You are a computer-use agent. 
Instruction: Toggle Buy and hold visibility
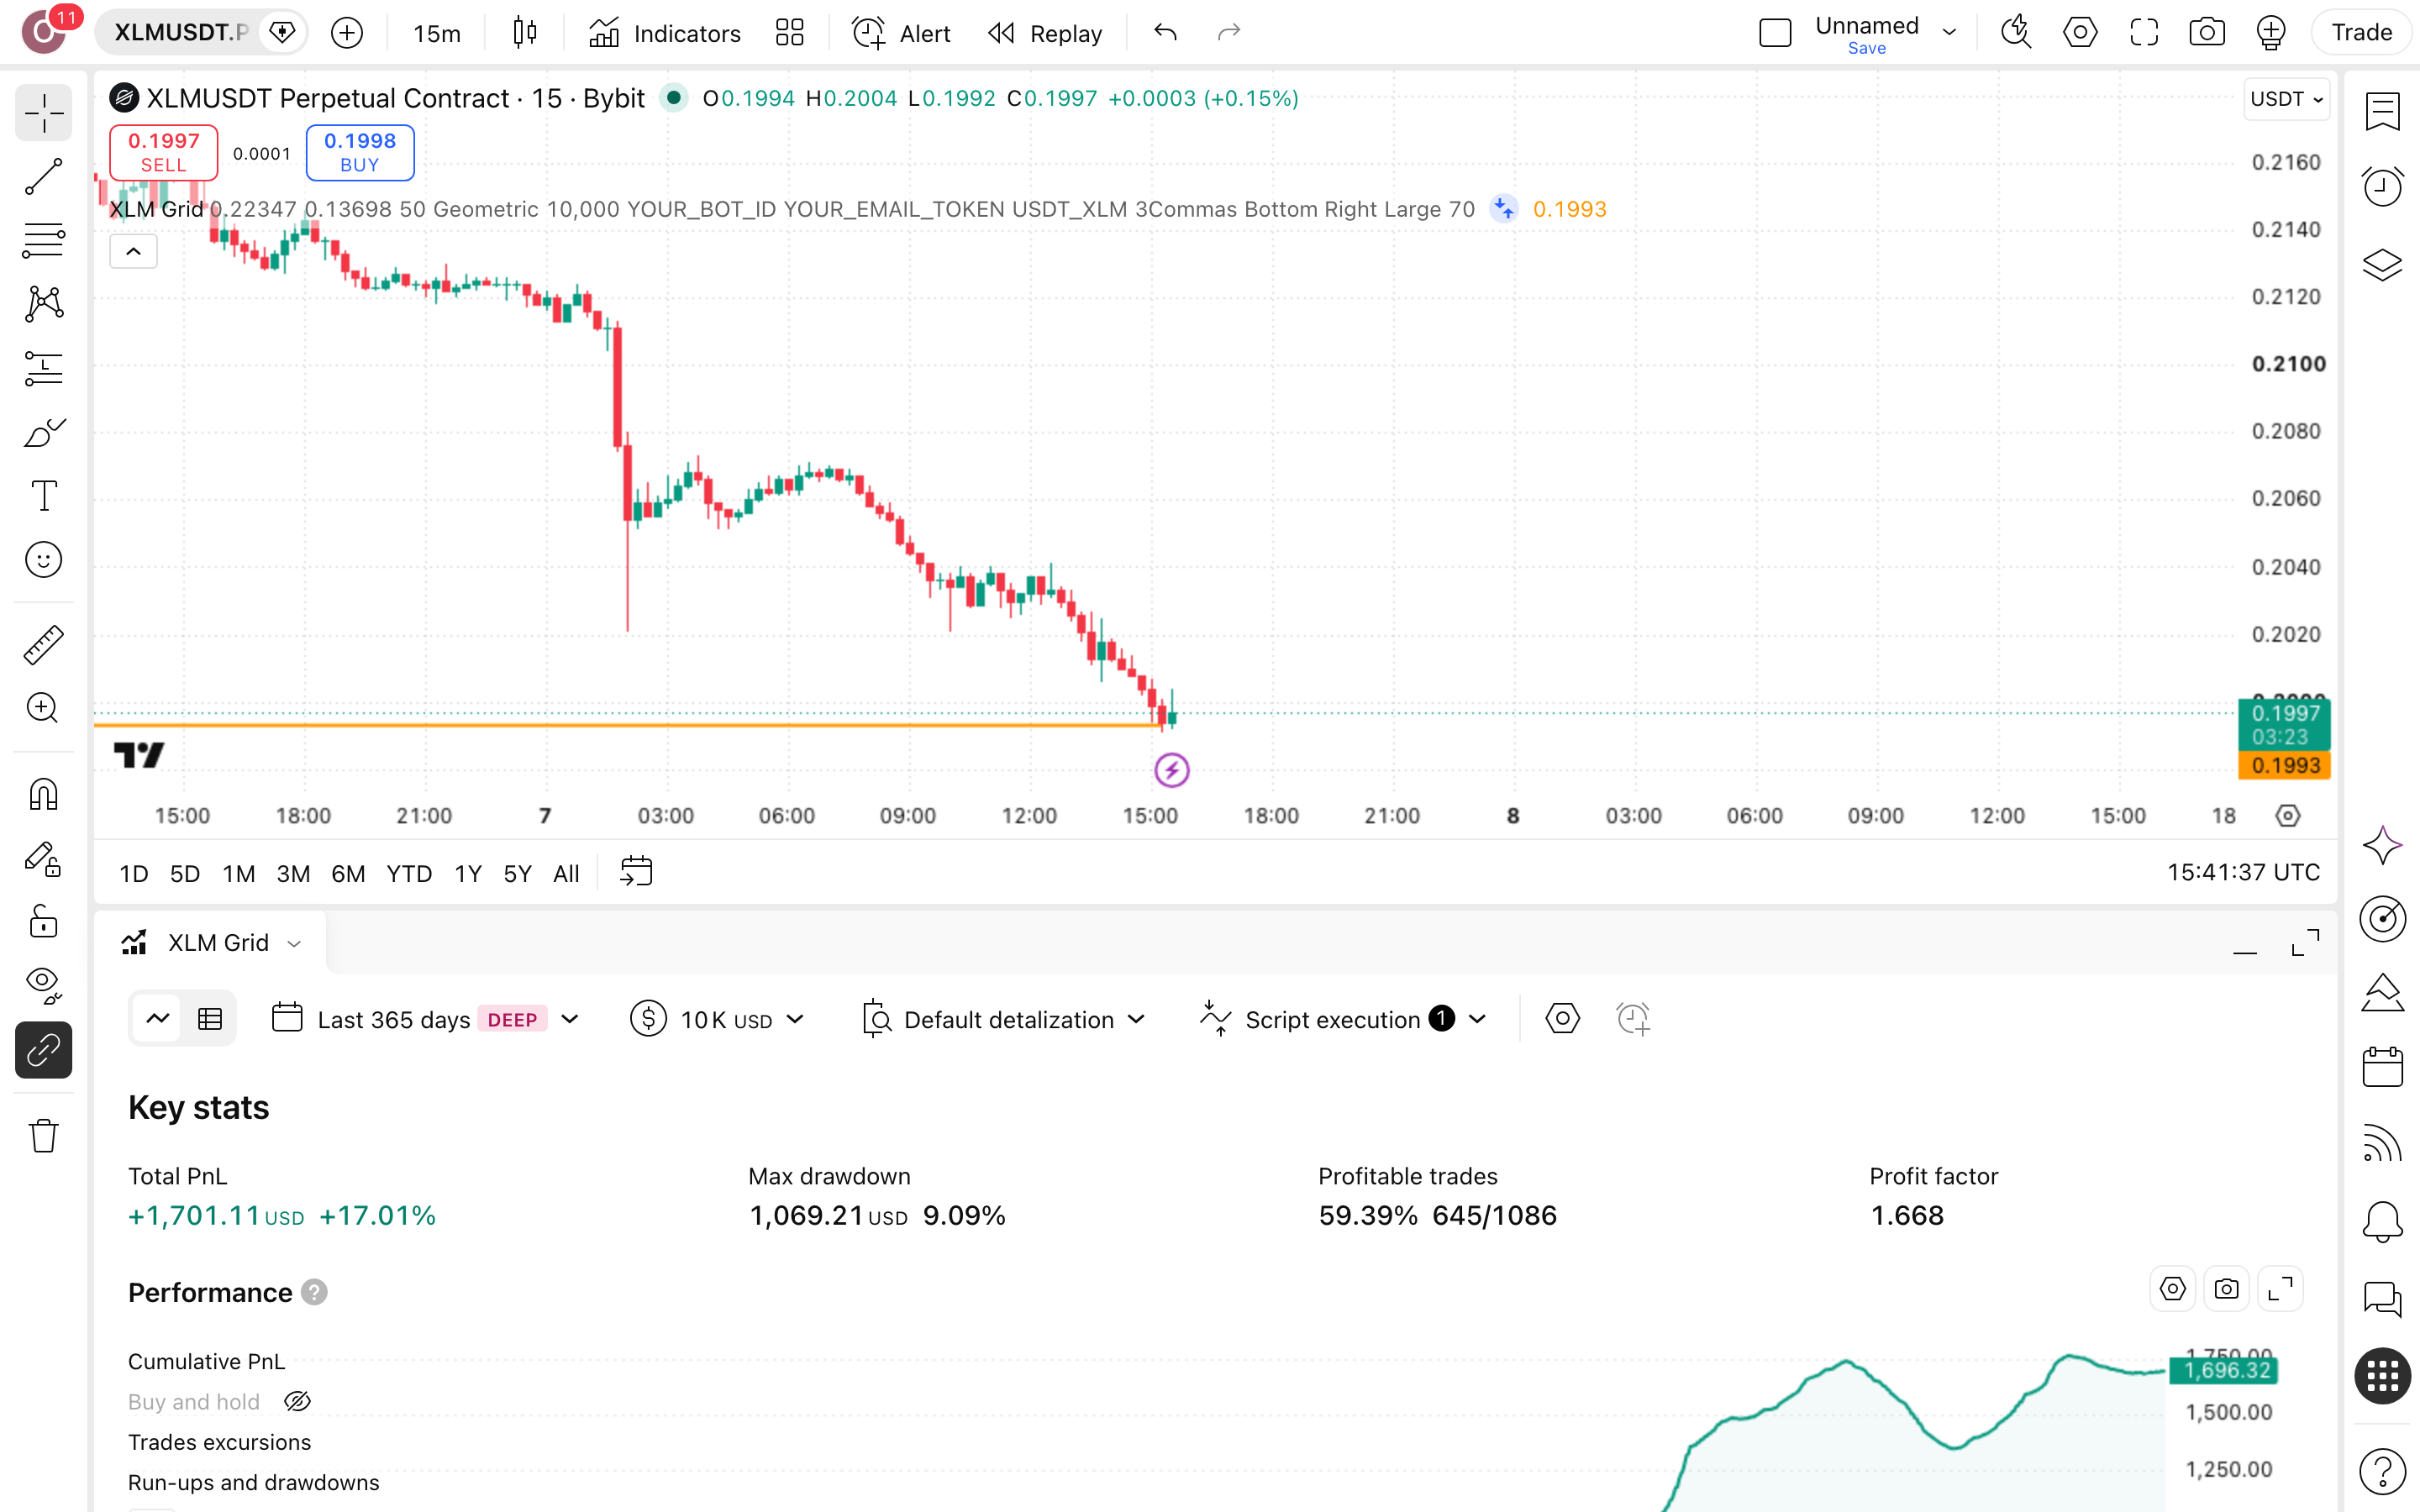tap(297, 1401)
